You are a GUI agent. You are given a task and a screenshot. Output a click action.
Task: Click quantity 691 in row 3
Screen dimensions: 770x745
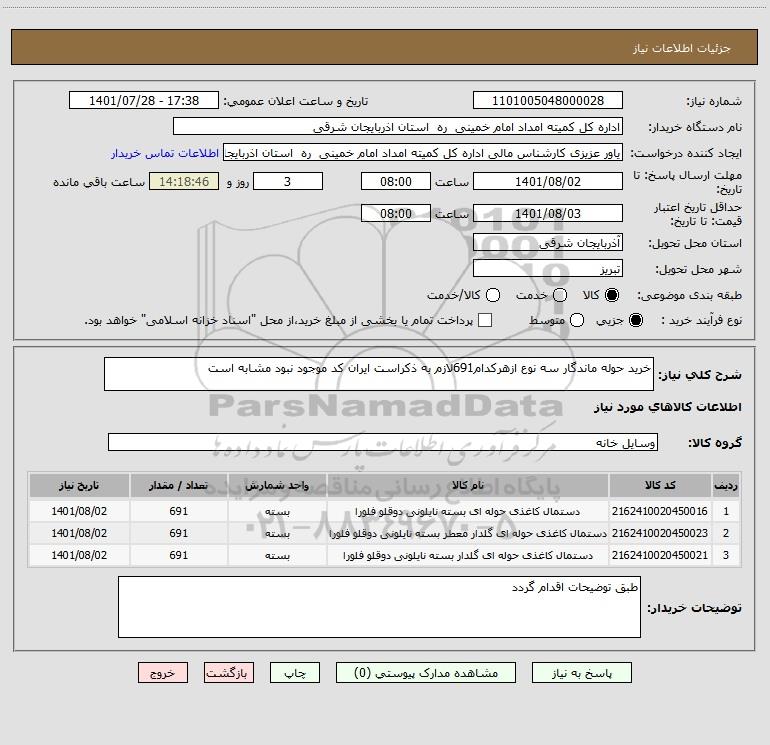(179, 555)
